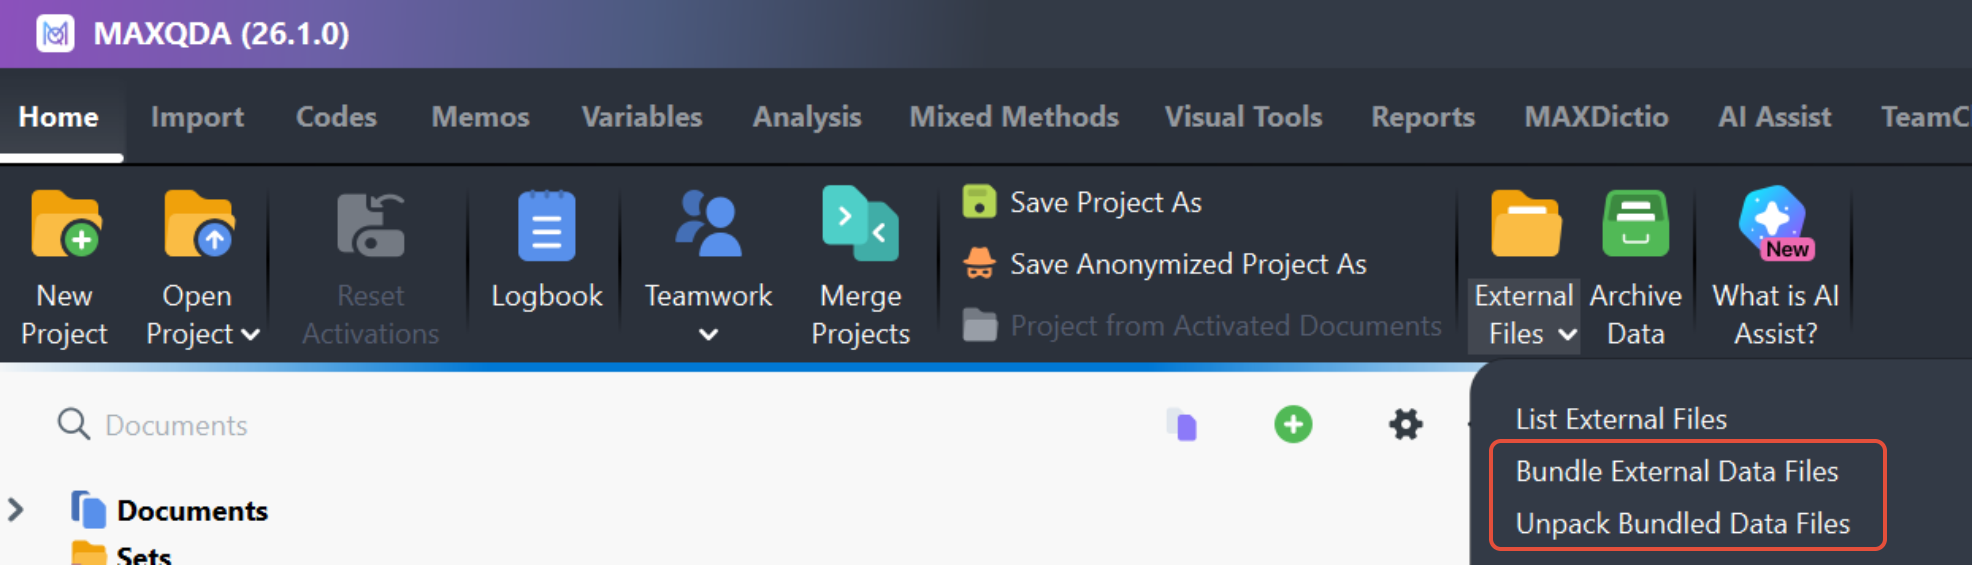Choose Bundle External Data Files
The height and width of the screenshot is (565, 1972).
pos(1676,471)
